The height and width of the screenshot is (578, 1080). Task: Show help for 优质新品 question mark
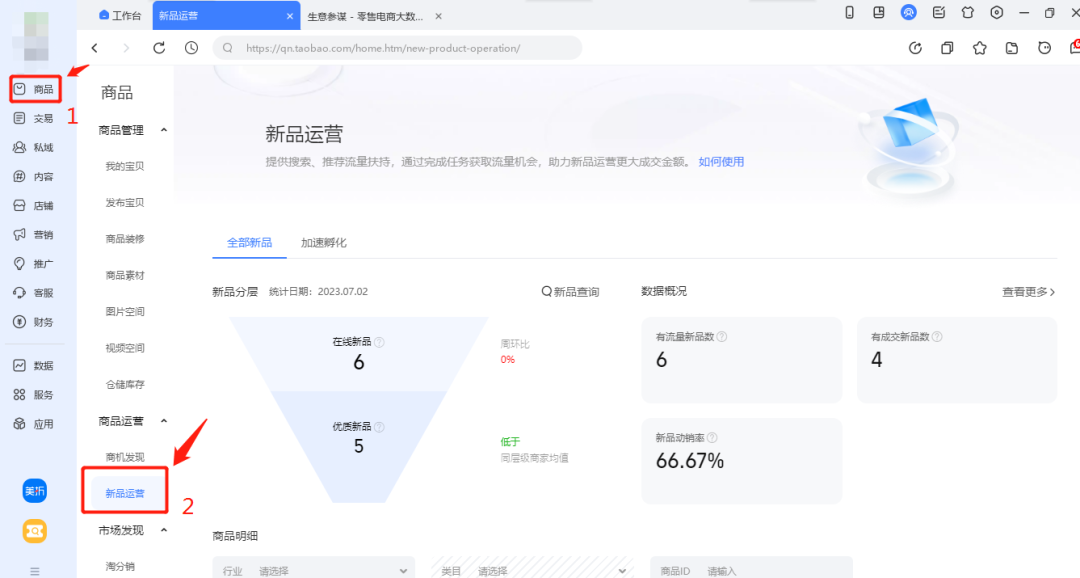(x=379, y=427)
